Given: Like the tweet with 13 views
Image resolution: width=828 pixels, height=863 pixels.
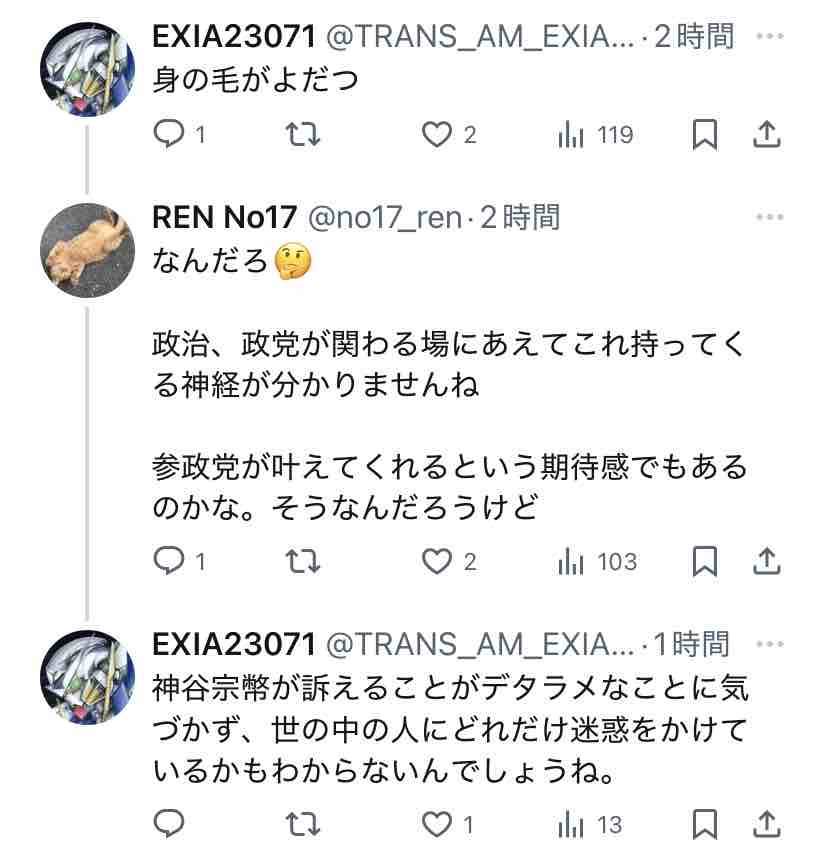Looking at the screenshot, I should [x=448, y=824].
